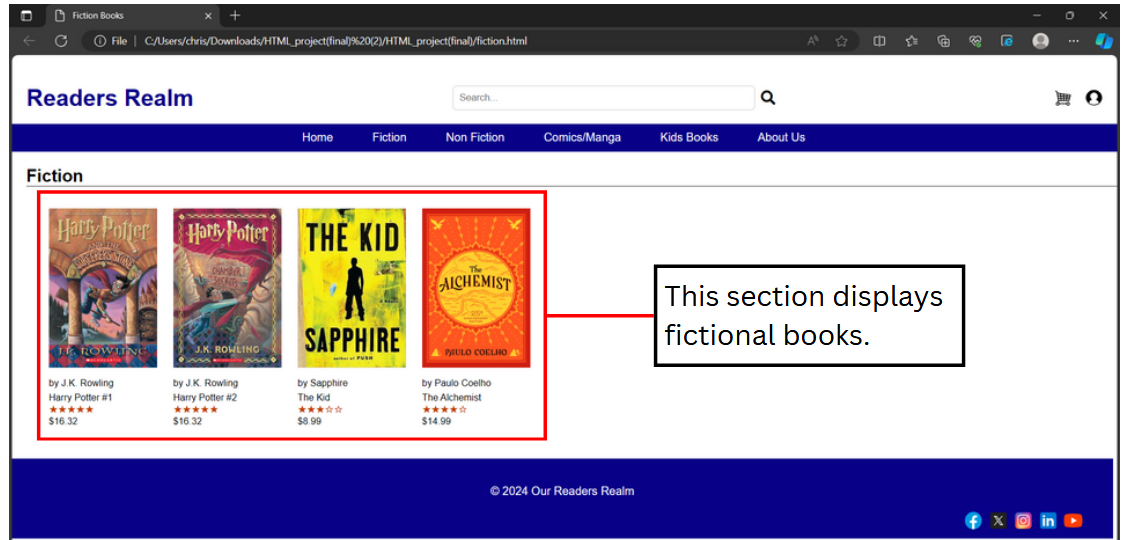Open the Favorites list icon
The height and width of the screenshot is (540, 1133).
(x=911, y=41)
